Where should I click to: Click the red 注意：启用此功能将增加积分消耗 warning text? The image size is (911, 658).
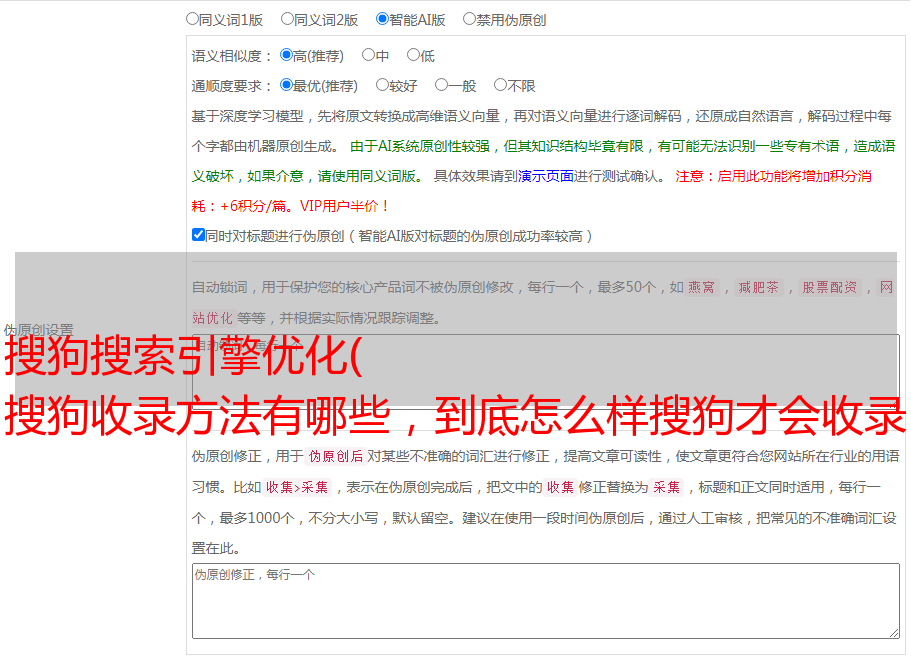click(531, 191)
